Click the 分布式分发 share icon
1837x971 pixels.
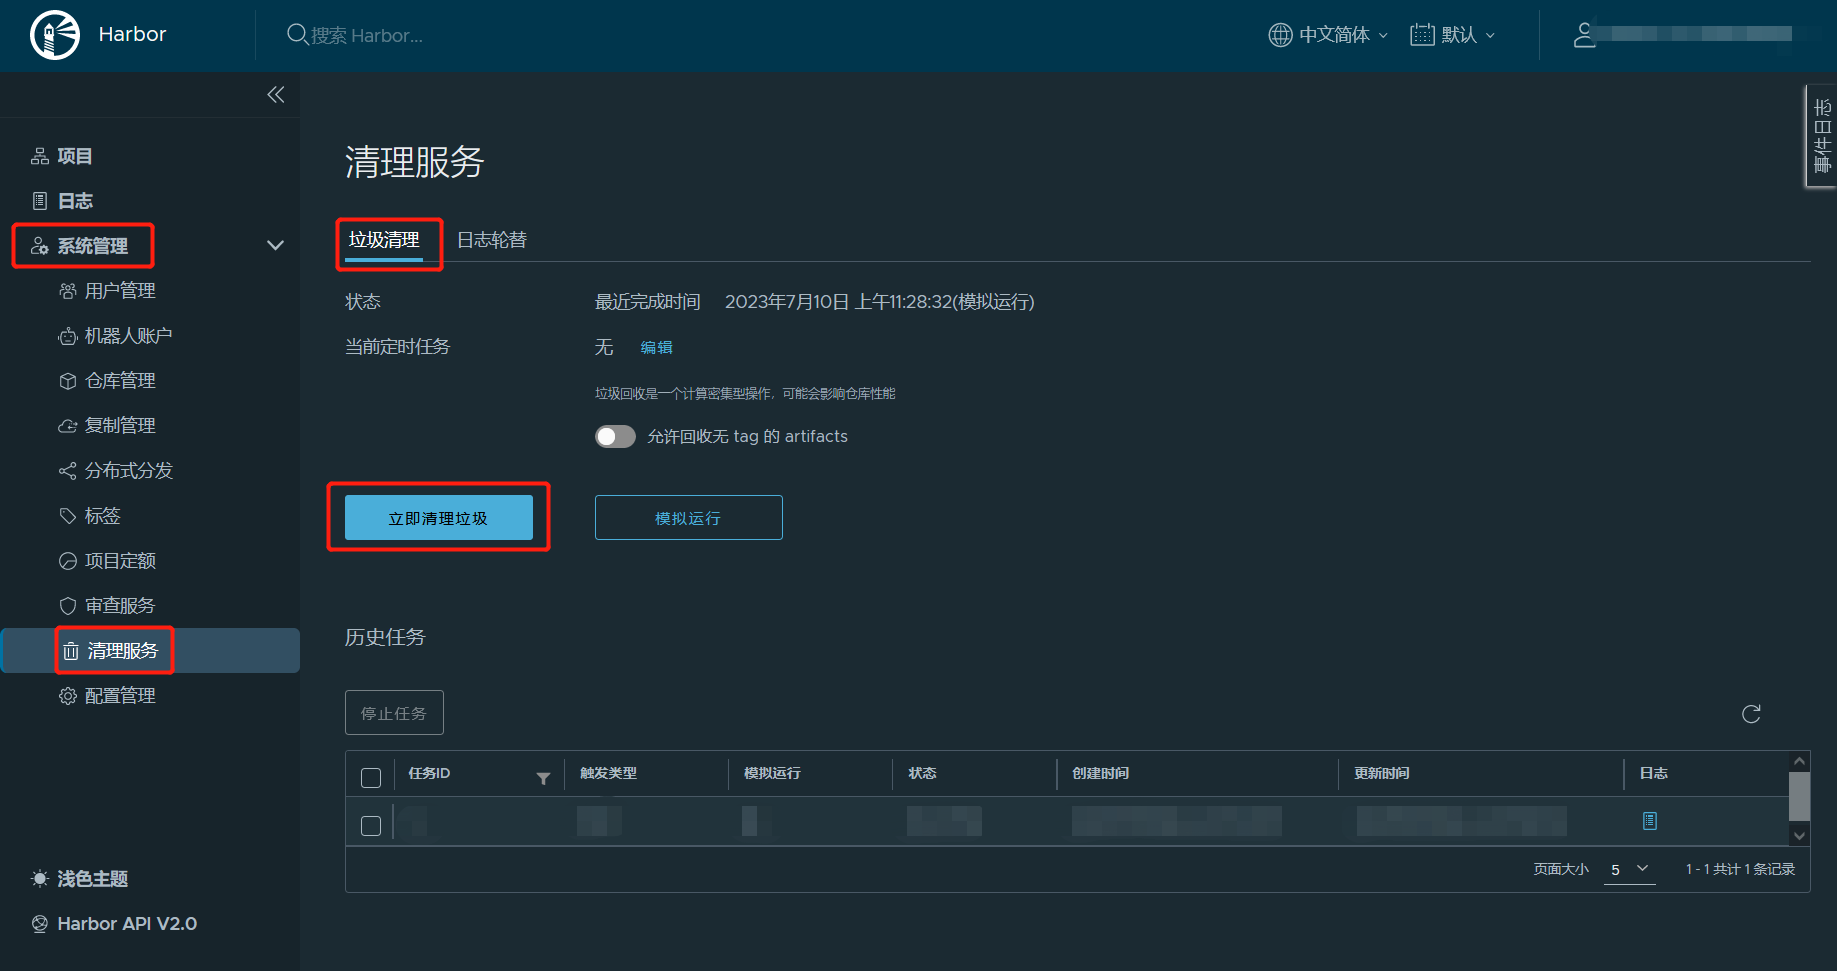point(68,471)
